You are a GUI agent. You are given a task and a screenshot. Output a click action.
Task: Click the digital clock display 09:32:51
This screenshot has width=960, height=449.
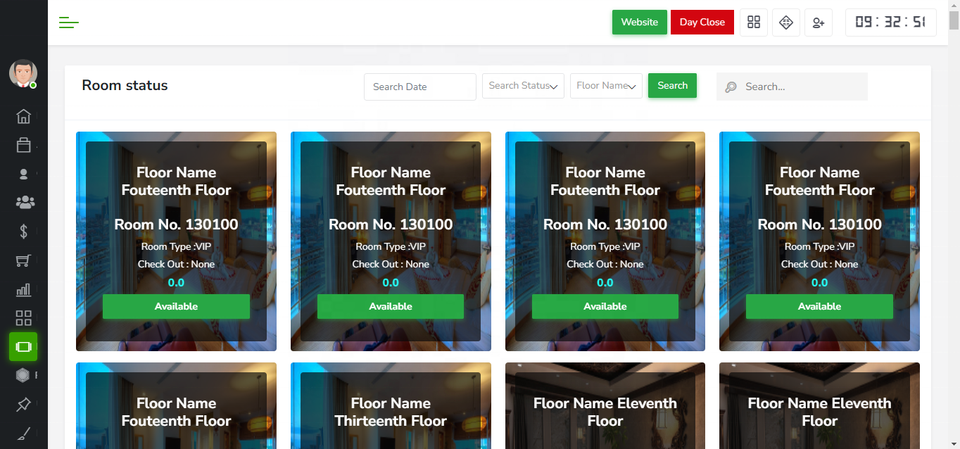pos(891,23)
